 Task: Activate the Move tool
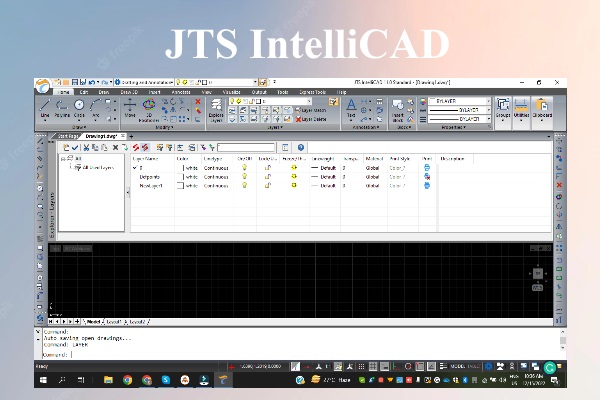pyautogui.click(x=130, y=108)
